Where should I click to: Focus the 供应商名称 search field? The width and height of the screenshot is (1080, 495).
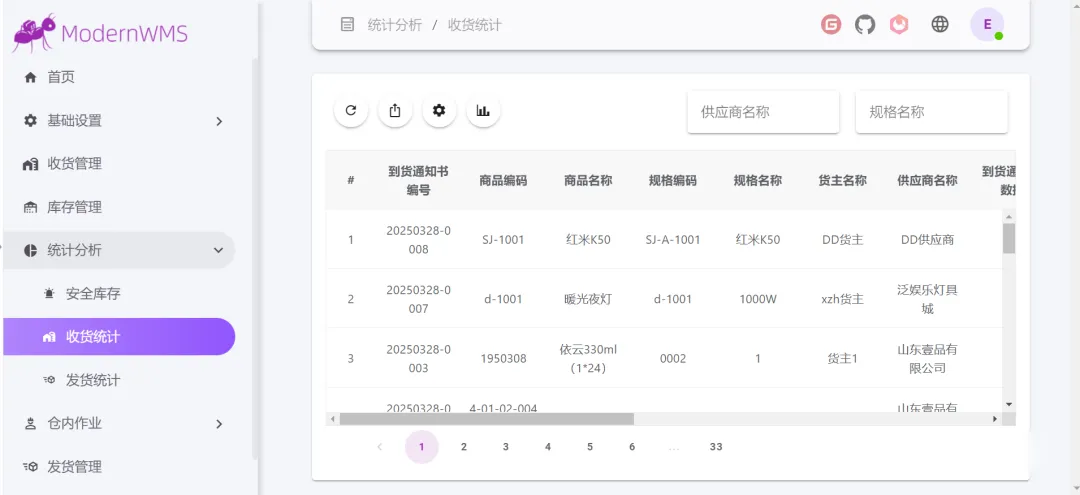(x=763, y=112)
